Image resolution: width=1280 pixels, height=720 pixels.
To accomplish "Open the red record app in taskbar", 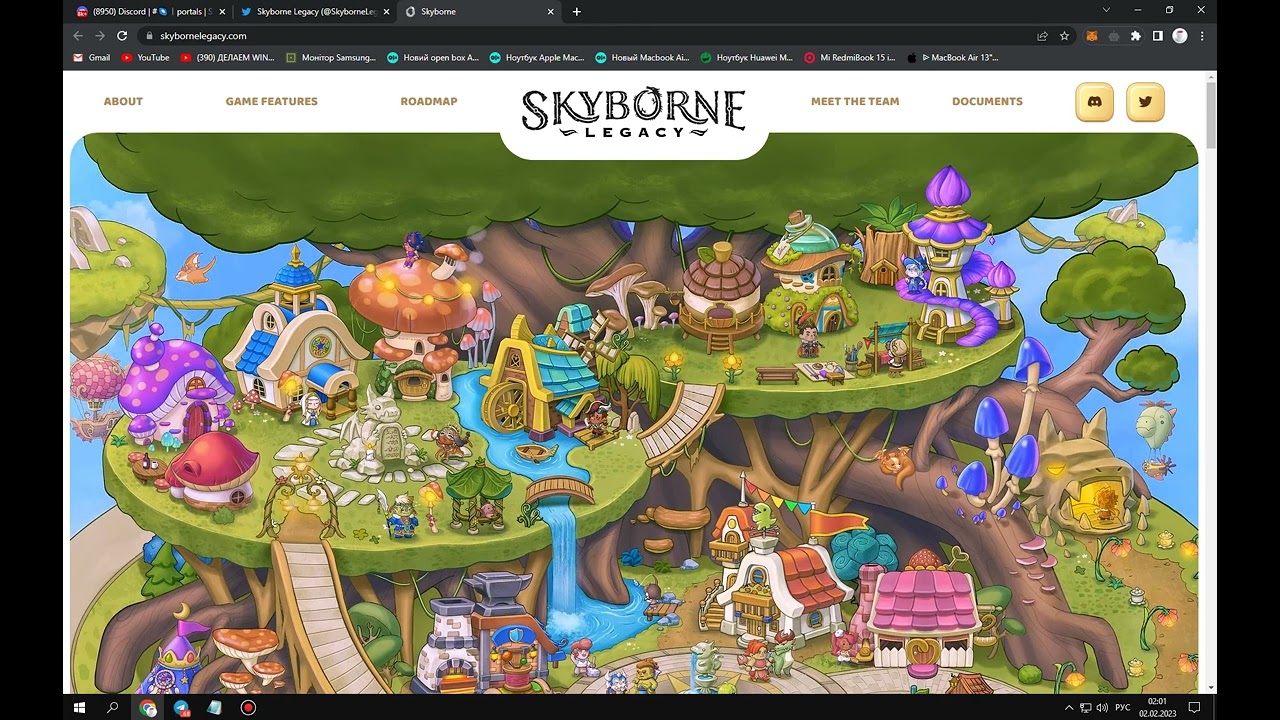I will (248, 707).
